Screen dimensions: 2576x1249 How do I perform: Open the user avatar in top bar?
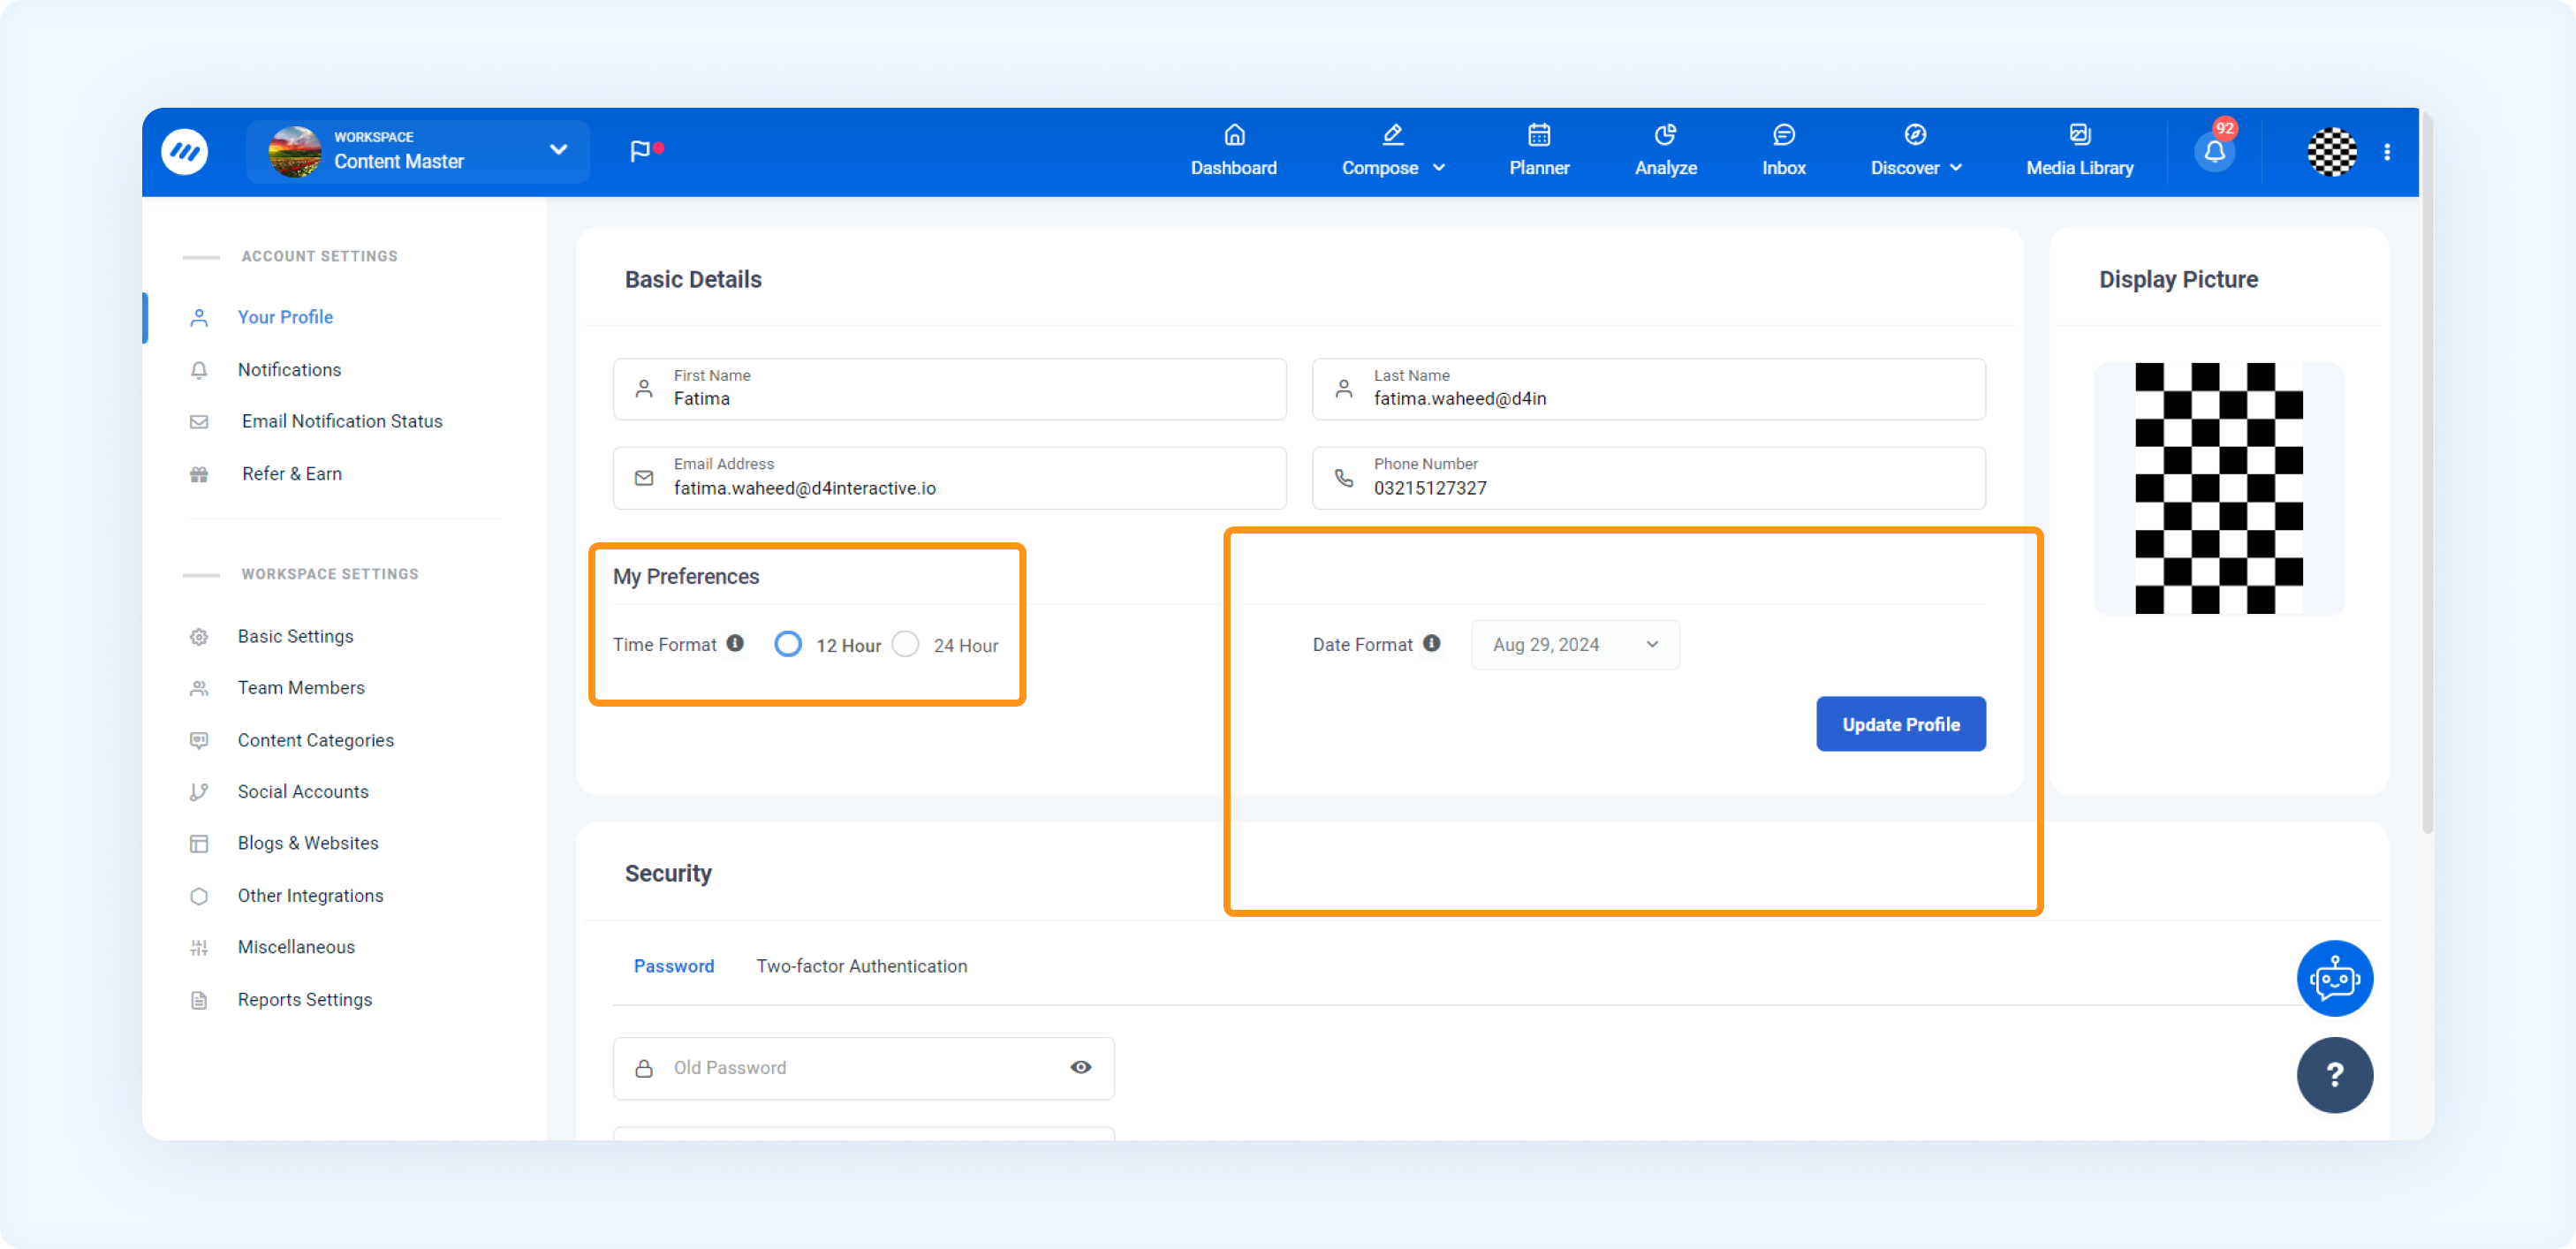tap(2331, 152)
